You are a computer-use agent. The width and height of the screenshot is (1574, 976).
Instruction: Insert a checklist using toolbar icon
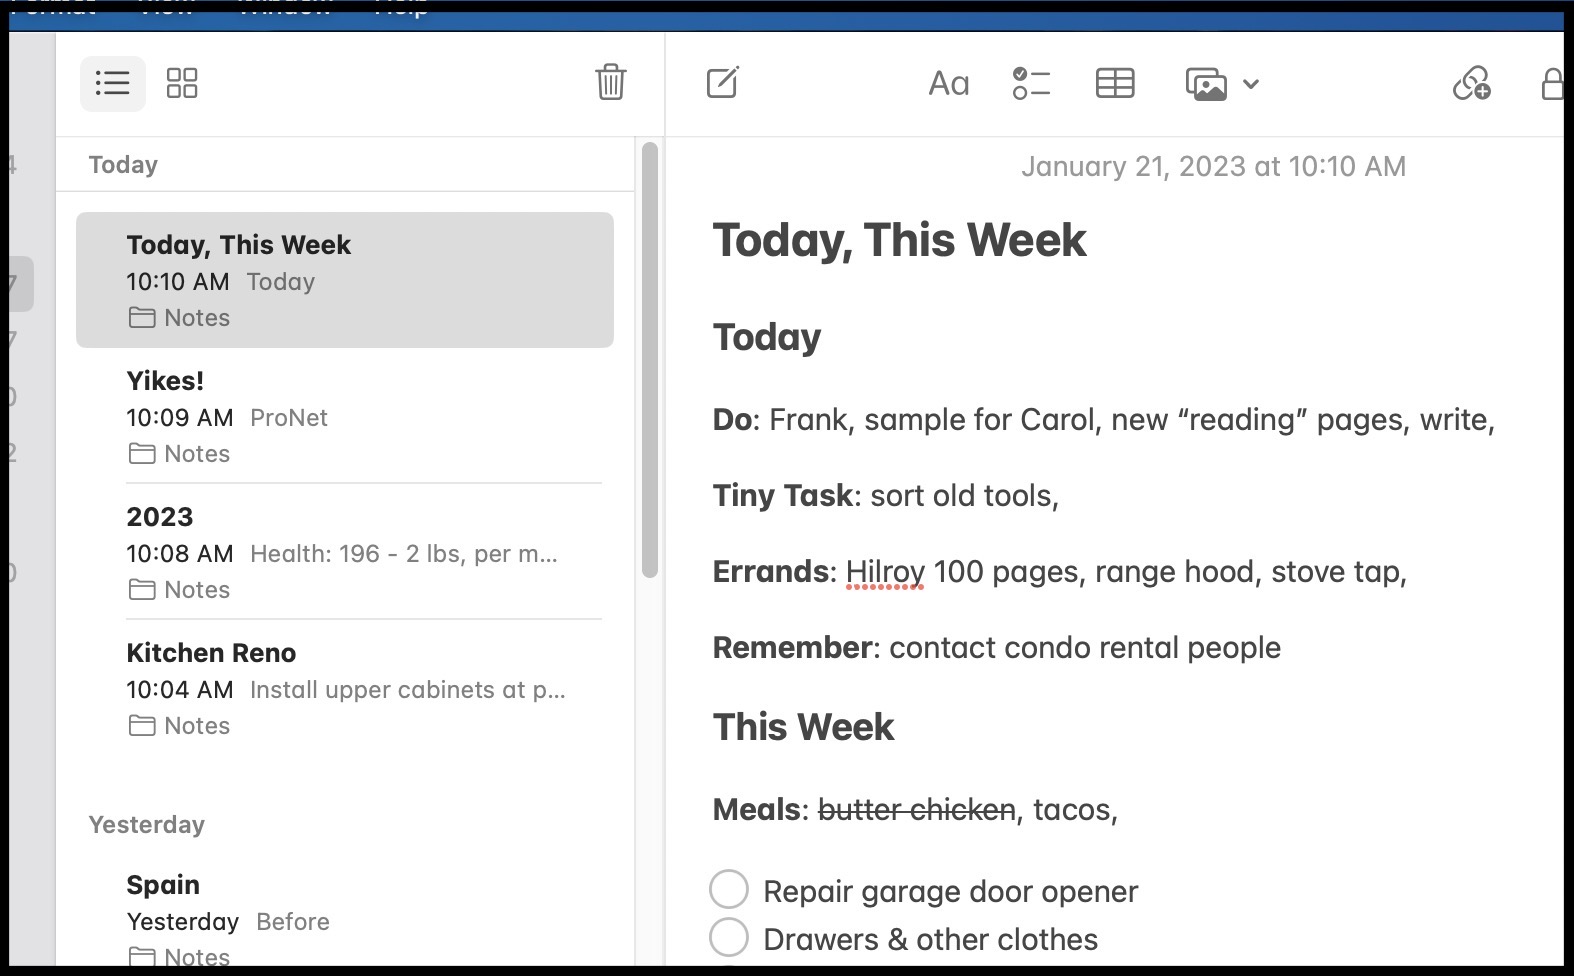[x=1031, y=83]
